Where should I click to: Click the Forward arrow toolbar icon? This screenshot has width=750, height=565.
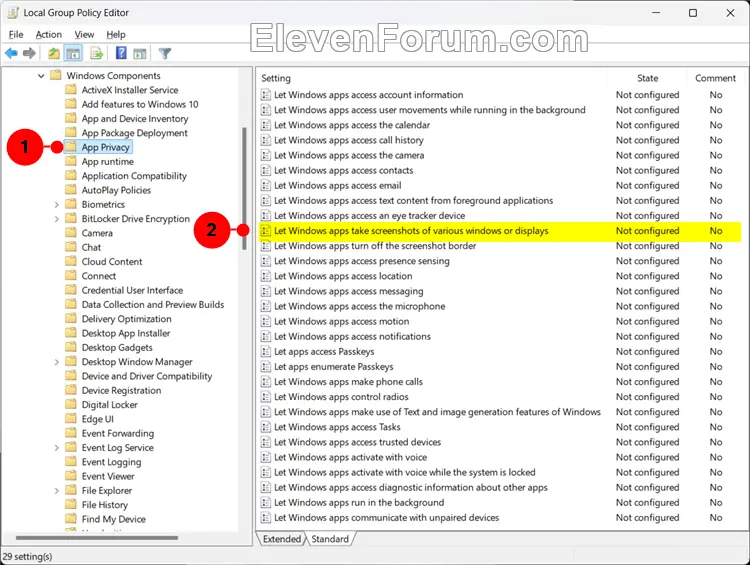point(30,54)
